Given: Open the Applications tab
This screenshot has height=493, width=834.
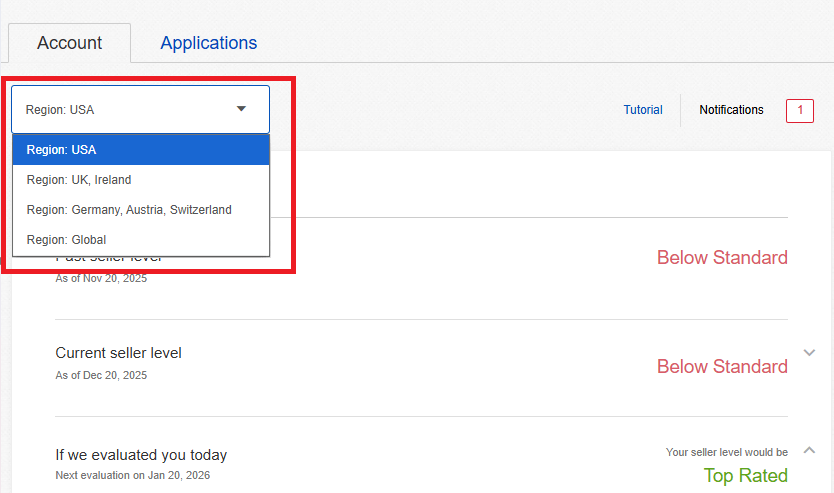Looking at the screenshot, I should pos(208,43).
